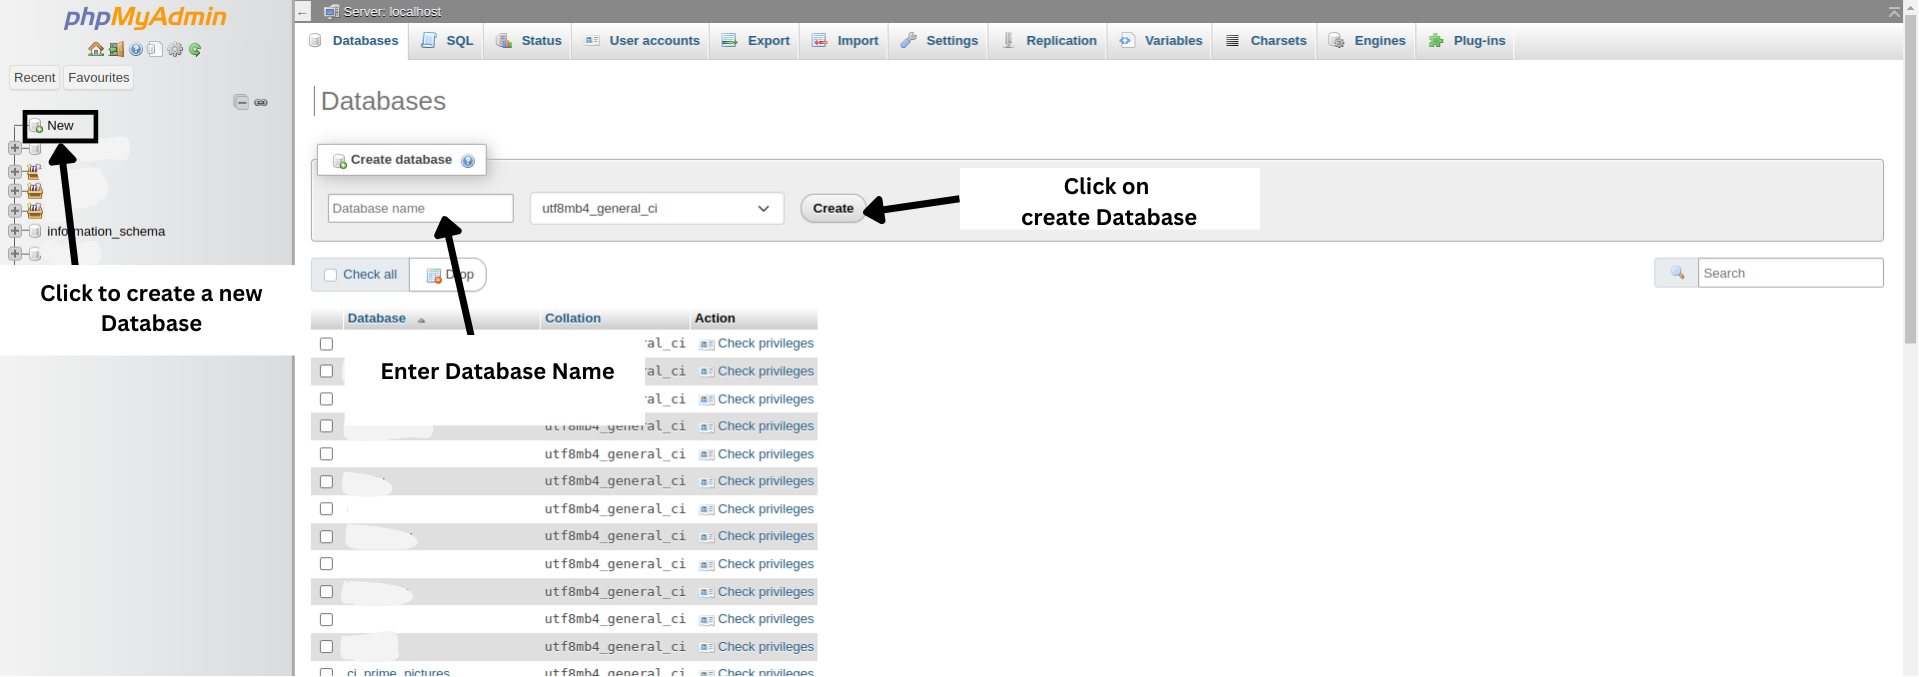Screen dimensions: 1919x677
Task: Click the link with main panel chain icon
Action: click(x=261, y=102)
